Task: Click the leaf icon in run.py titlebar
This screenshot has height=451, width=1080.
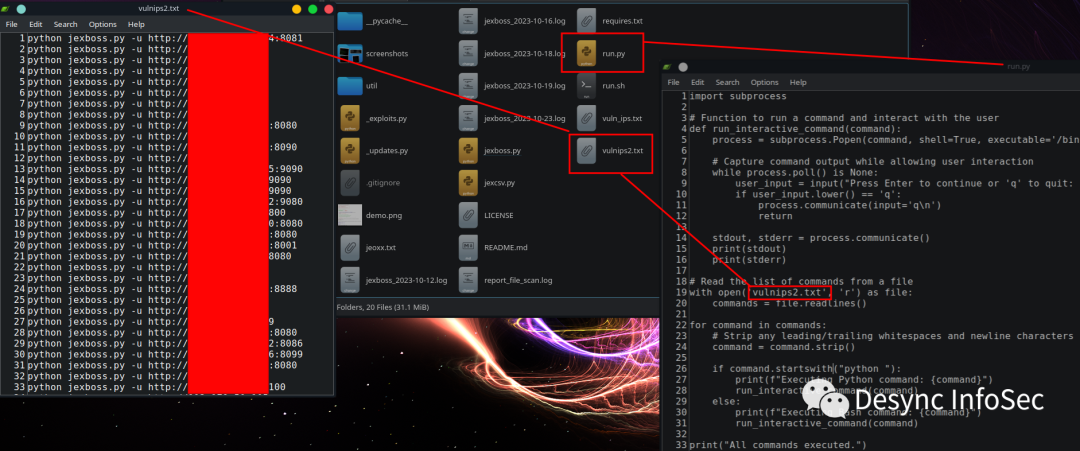Action: click(x=667, y=67)
